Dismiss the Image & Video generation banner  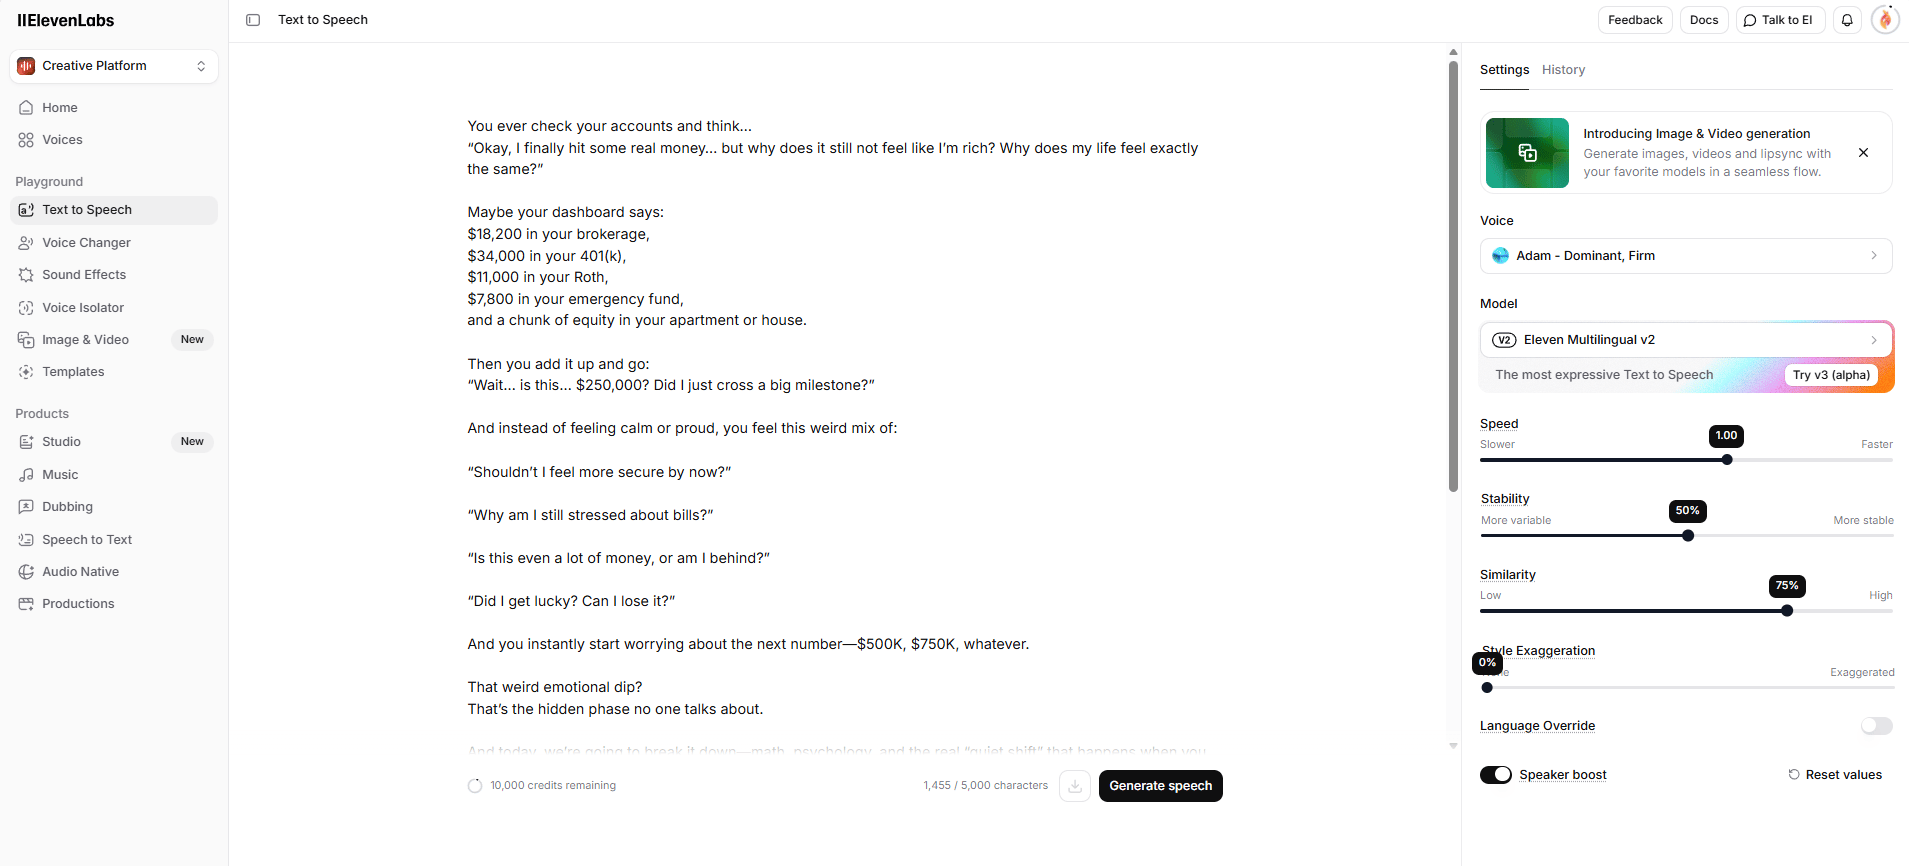pos(1863,152)
